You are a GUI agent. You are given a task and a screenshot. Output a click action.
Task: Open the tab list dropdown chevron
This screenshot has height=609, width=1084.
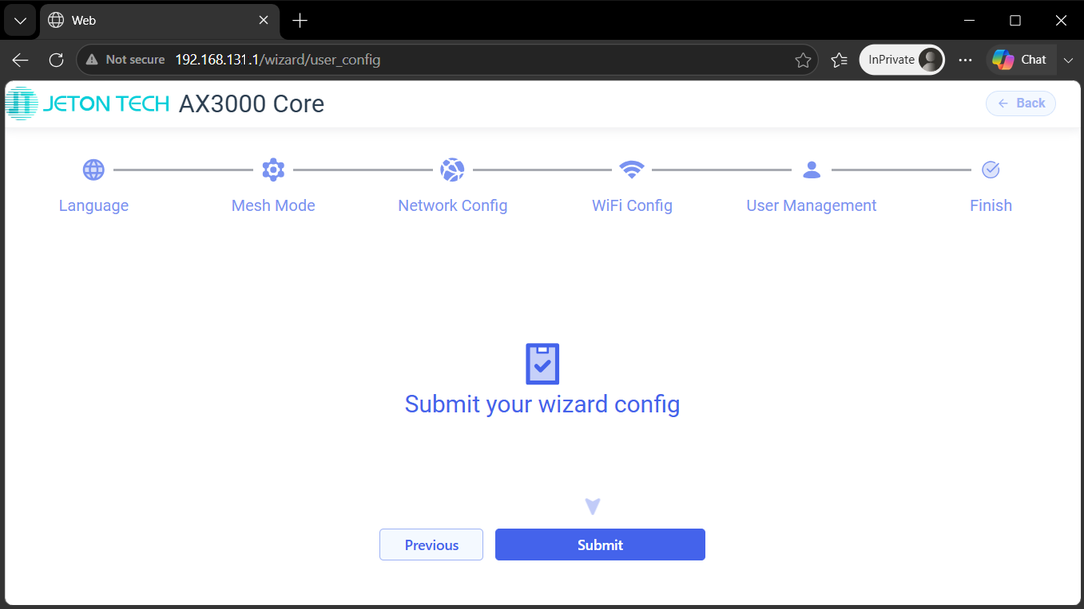coord(20,21)
